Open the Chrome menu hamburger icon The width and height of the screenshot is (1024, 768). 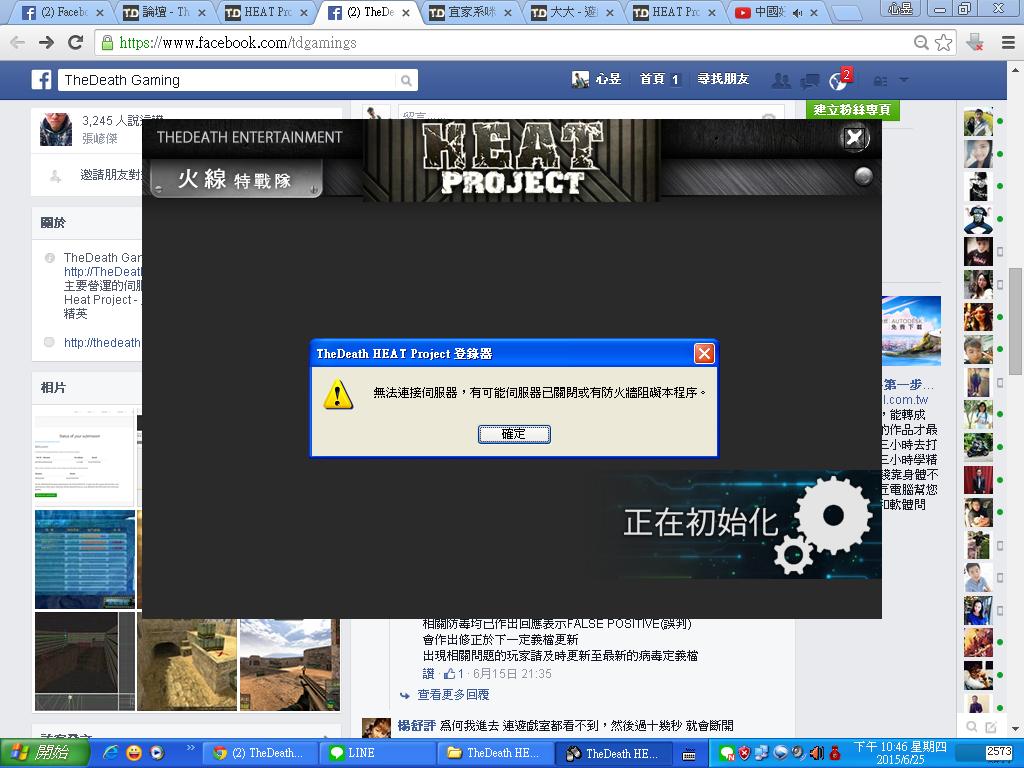click(x=1008, y=43)
